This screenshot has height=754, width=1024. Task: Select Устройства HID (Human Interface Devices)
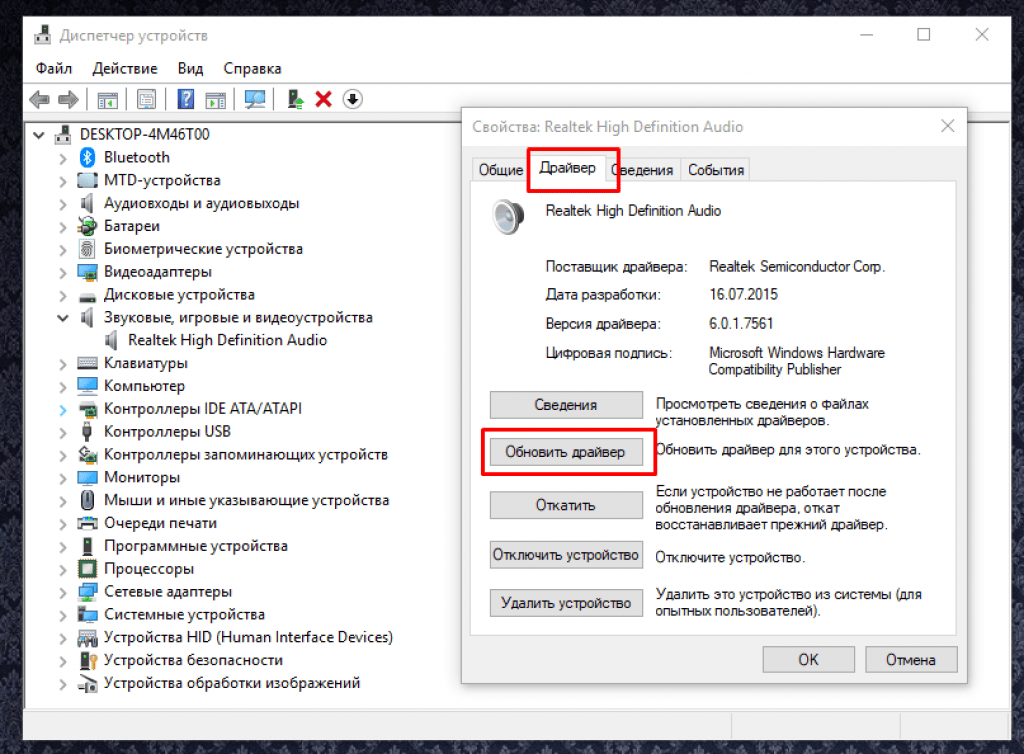(248, 637)
